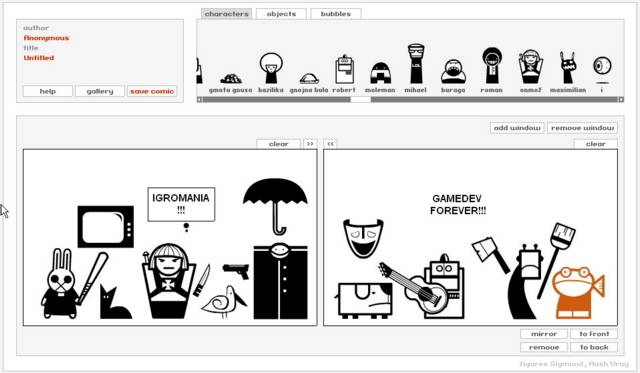Select the knife object in left panel
640x373 pixels.
202,280
